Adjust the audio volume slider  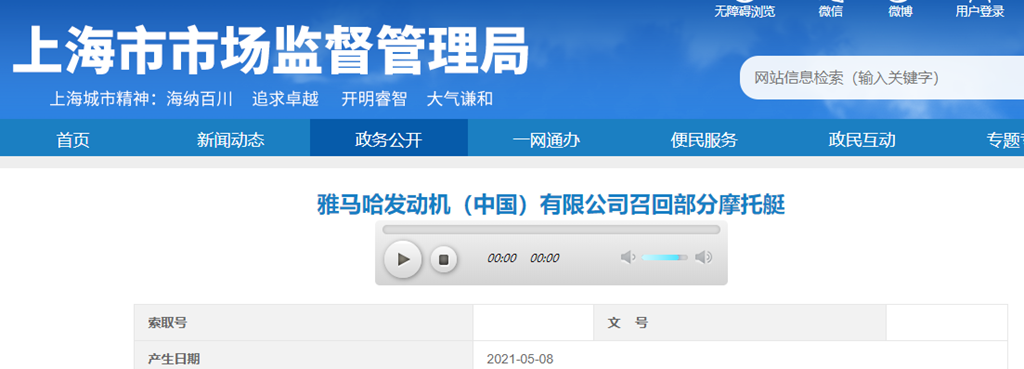pos(664,257)
